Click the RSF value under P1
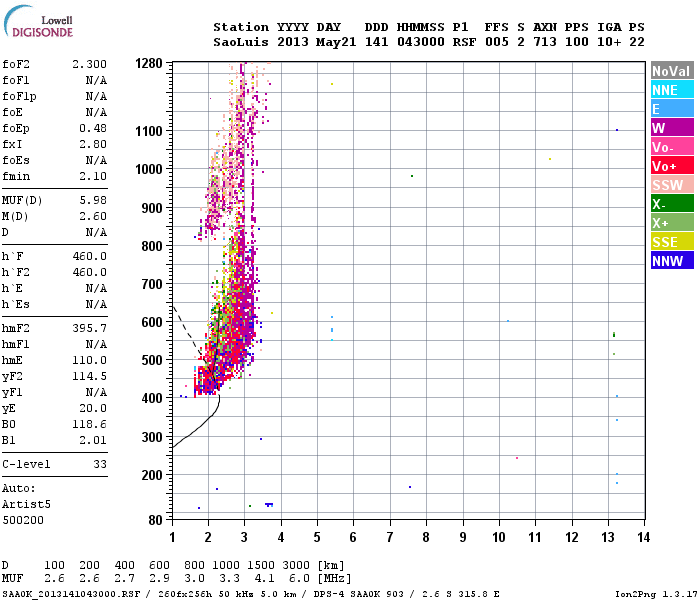Image resolution: width=700 pixels, height=600 pixels. (x=464, y=42)
